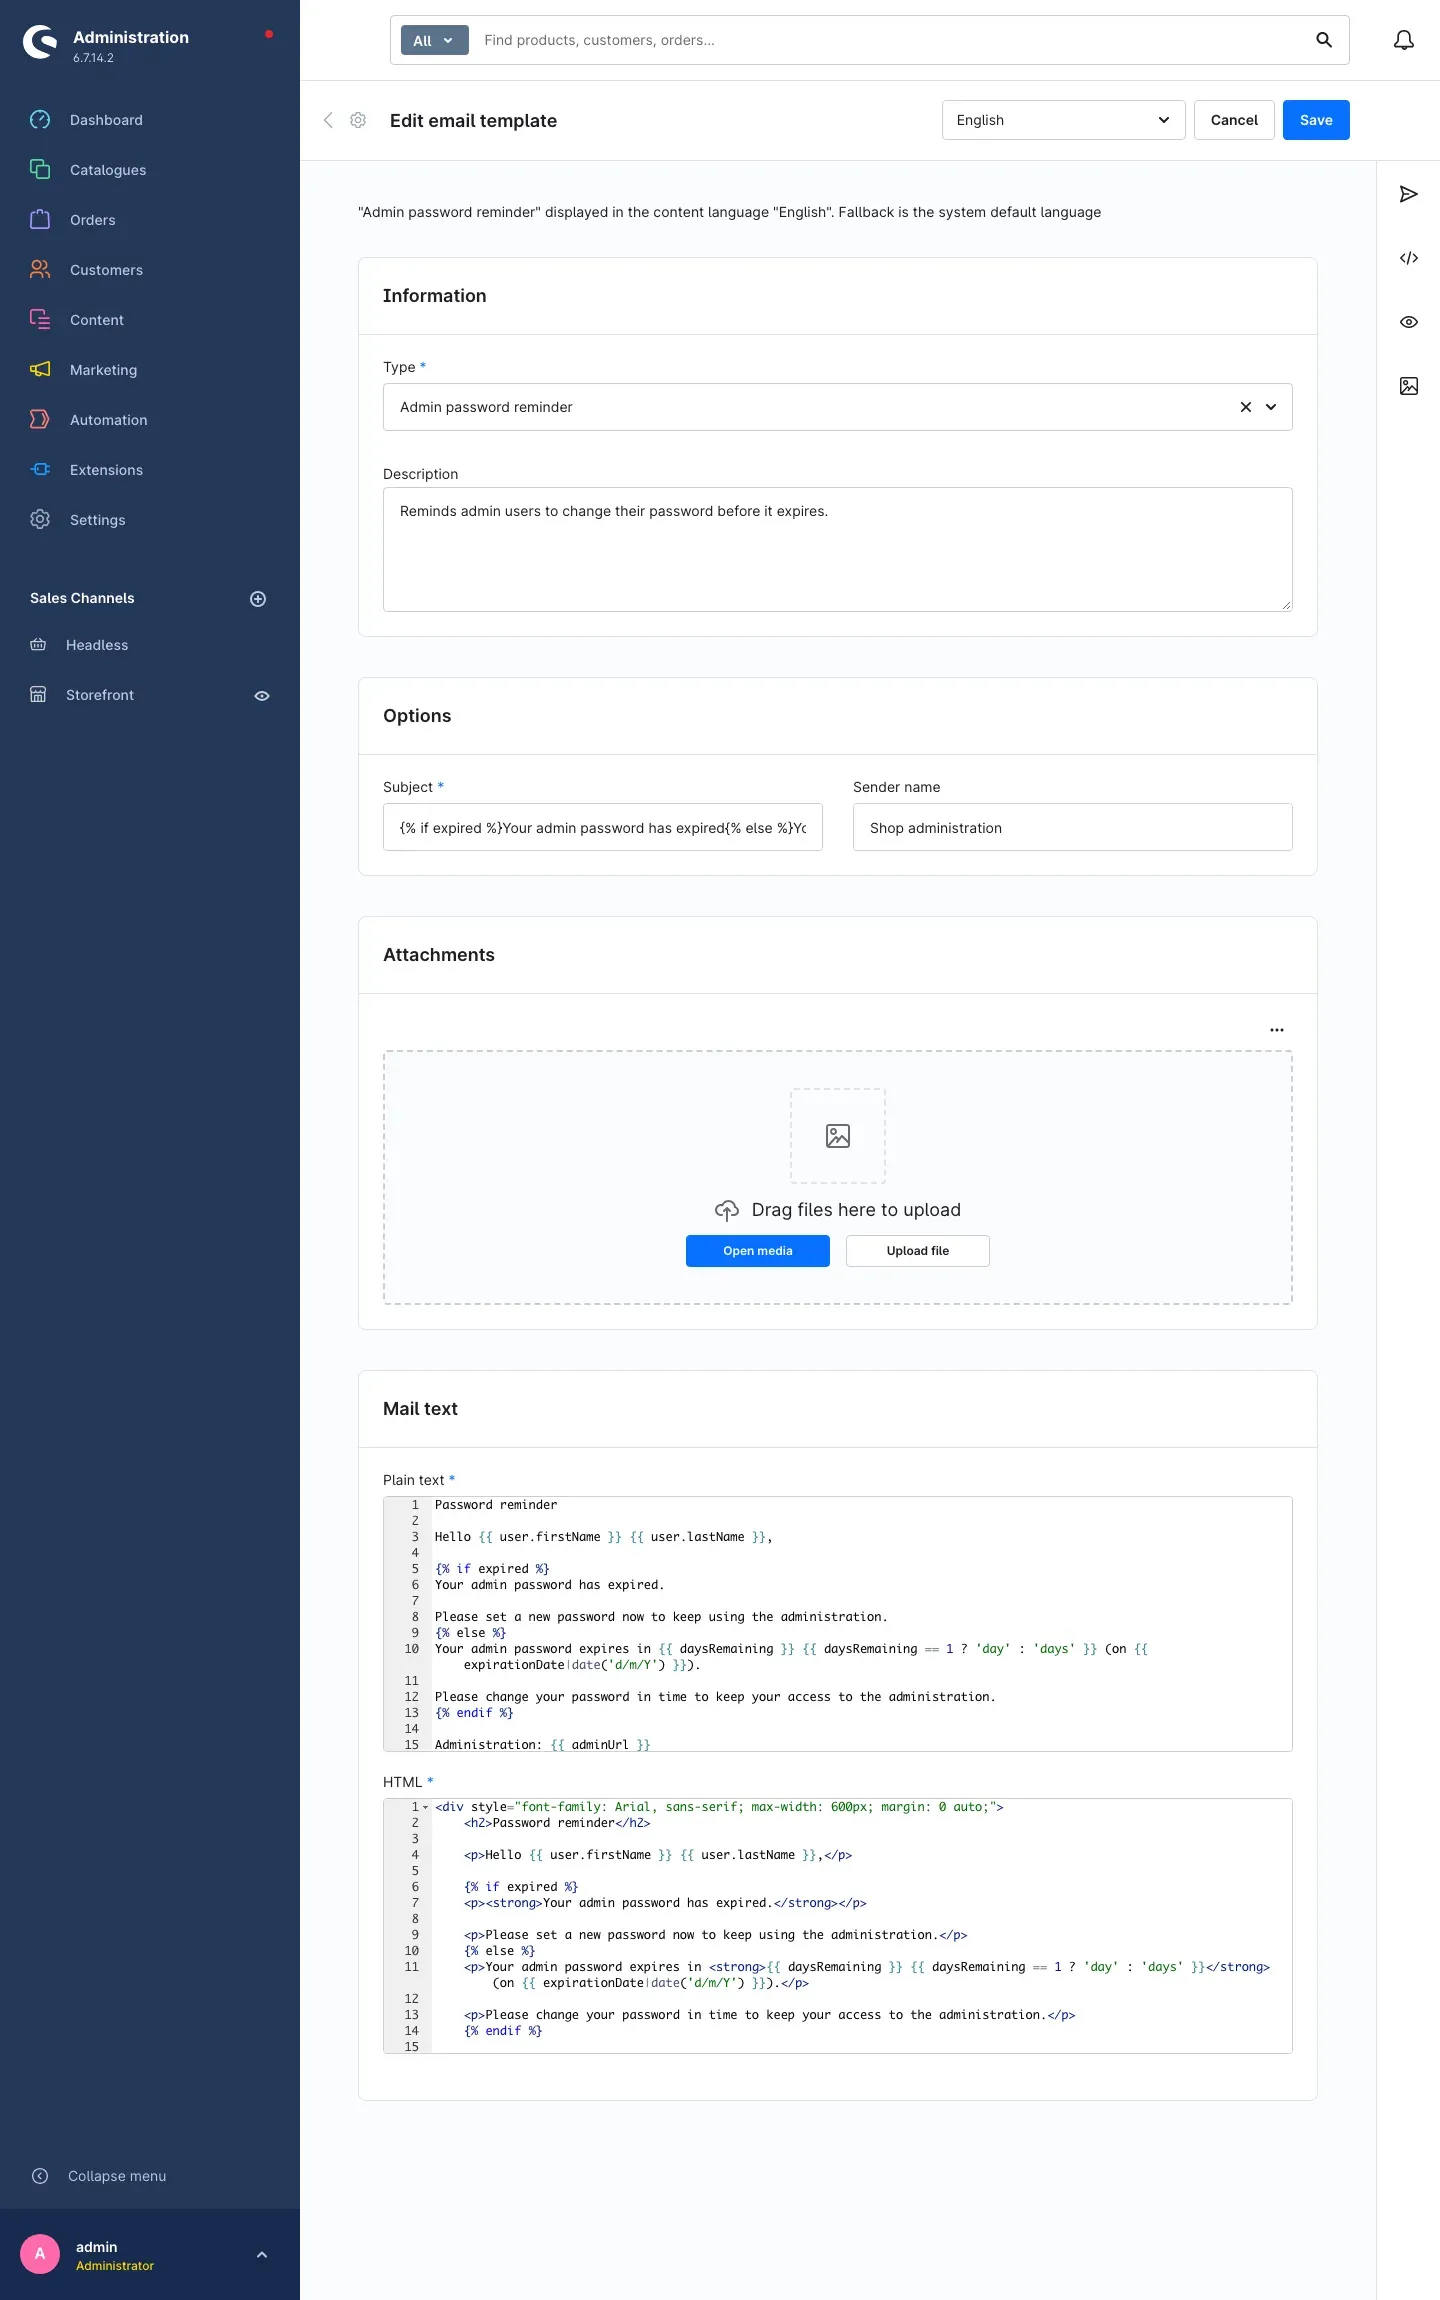Click the Extensions plug icon
Image resolution: width=1440 pixels, height=2300 pixels.
(x=40, y=470)
